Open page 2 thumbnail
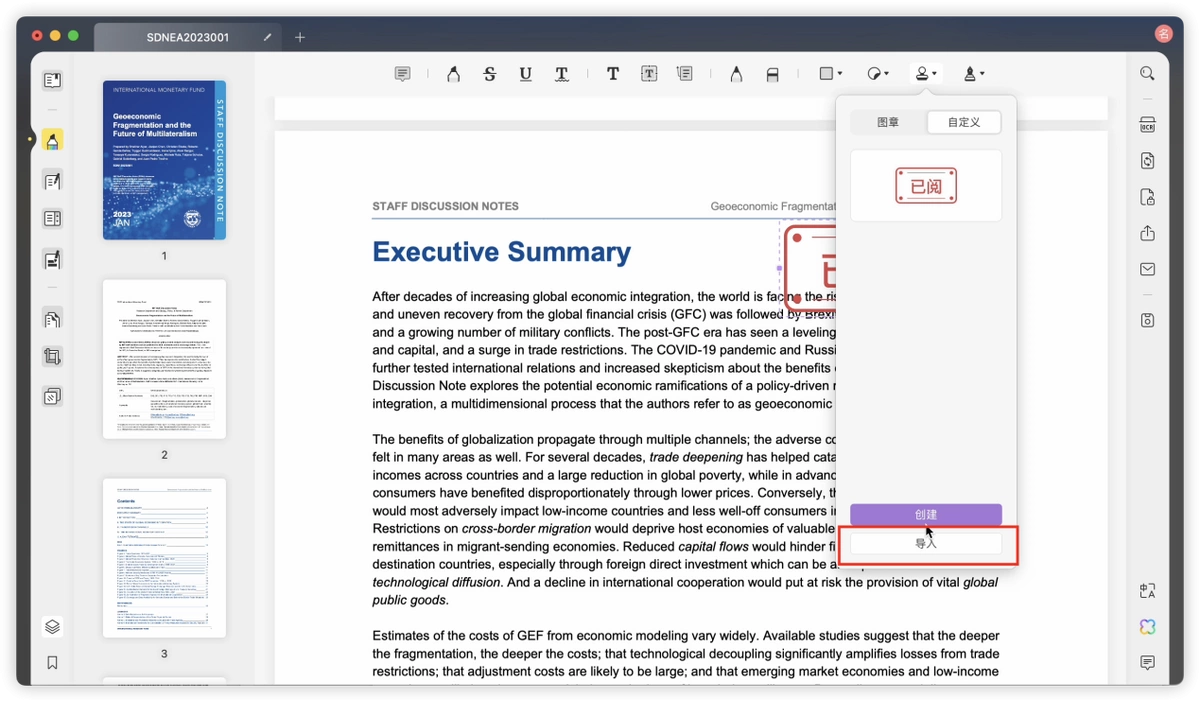1200x702 pixels. [164, 359]
